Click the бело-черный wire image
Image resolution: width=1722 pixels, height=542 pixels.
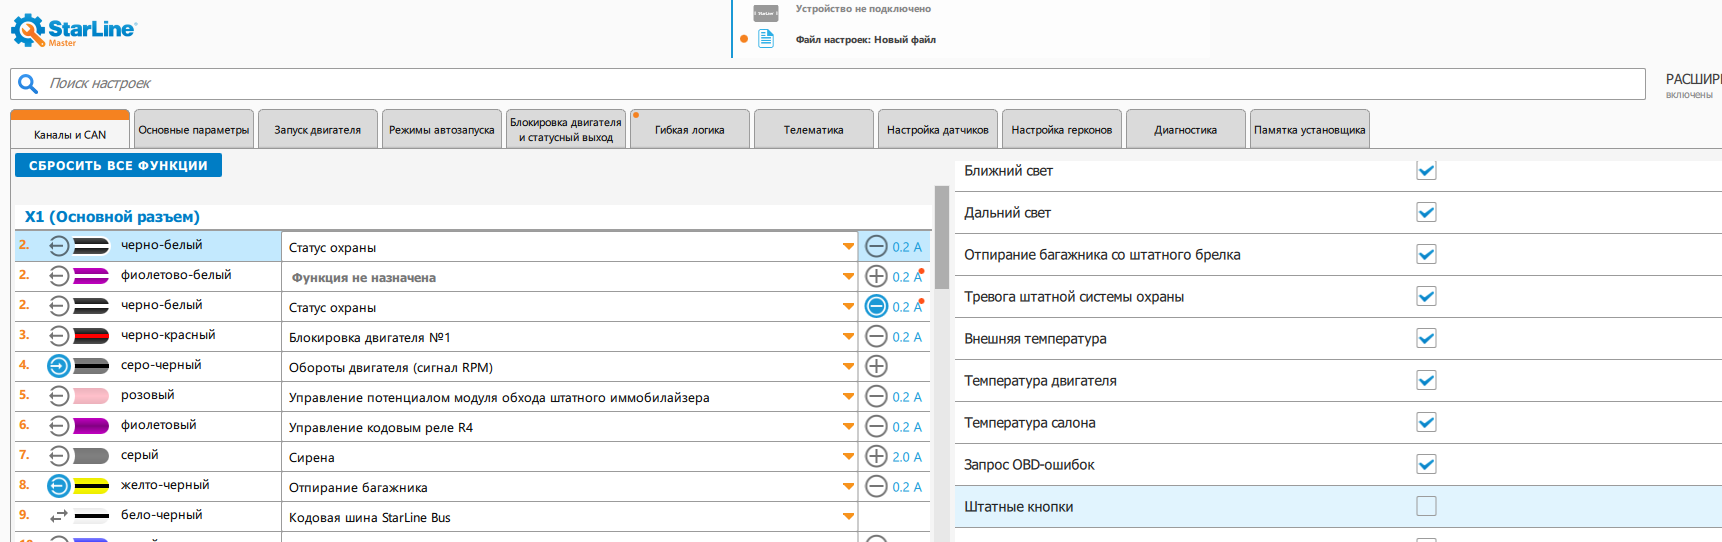point(91,516)
